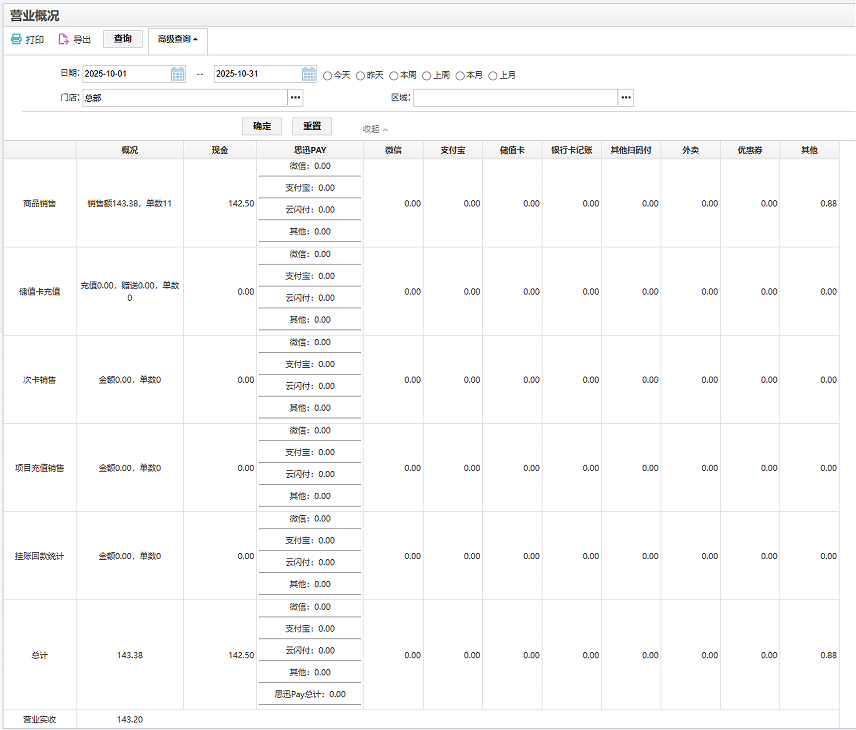Pick the 上月 (last month) radio option
The image size is (856, 730).
(x=493, y=75)
